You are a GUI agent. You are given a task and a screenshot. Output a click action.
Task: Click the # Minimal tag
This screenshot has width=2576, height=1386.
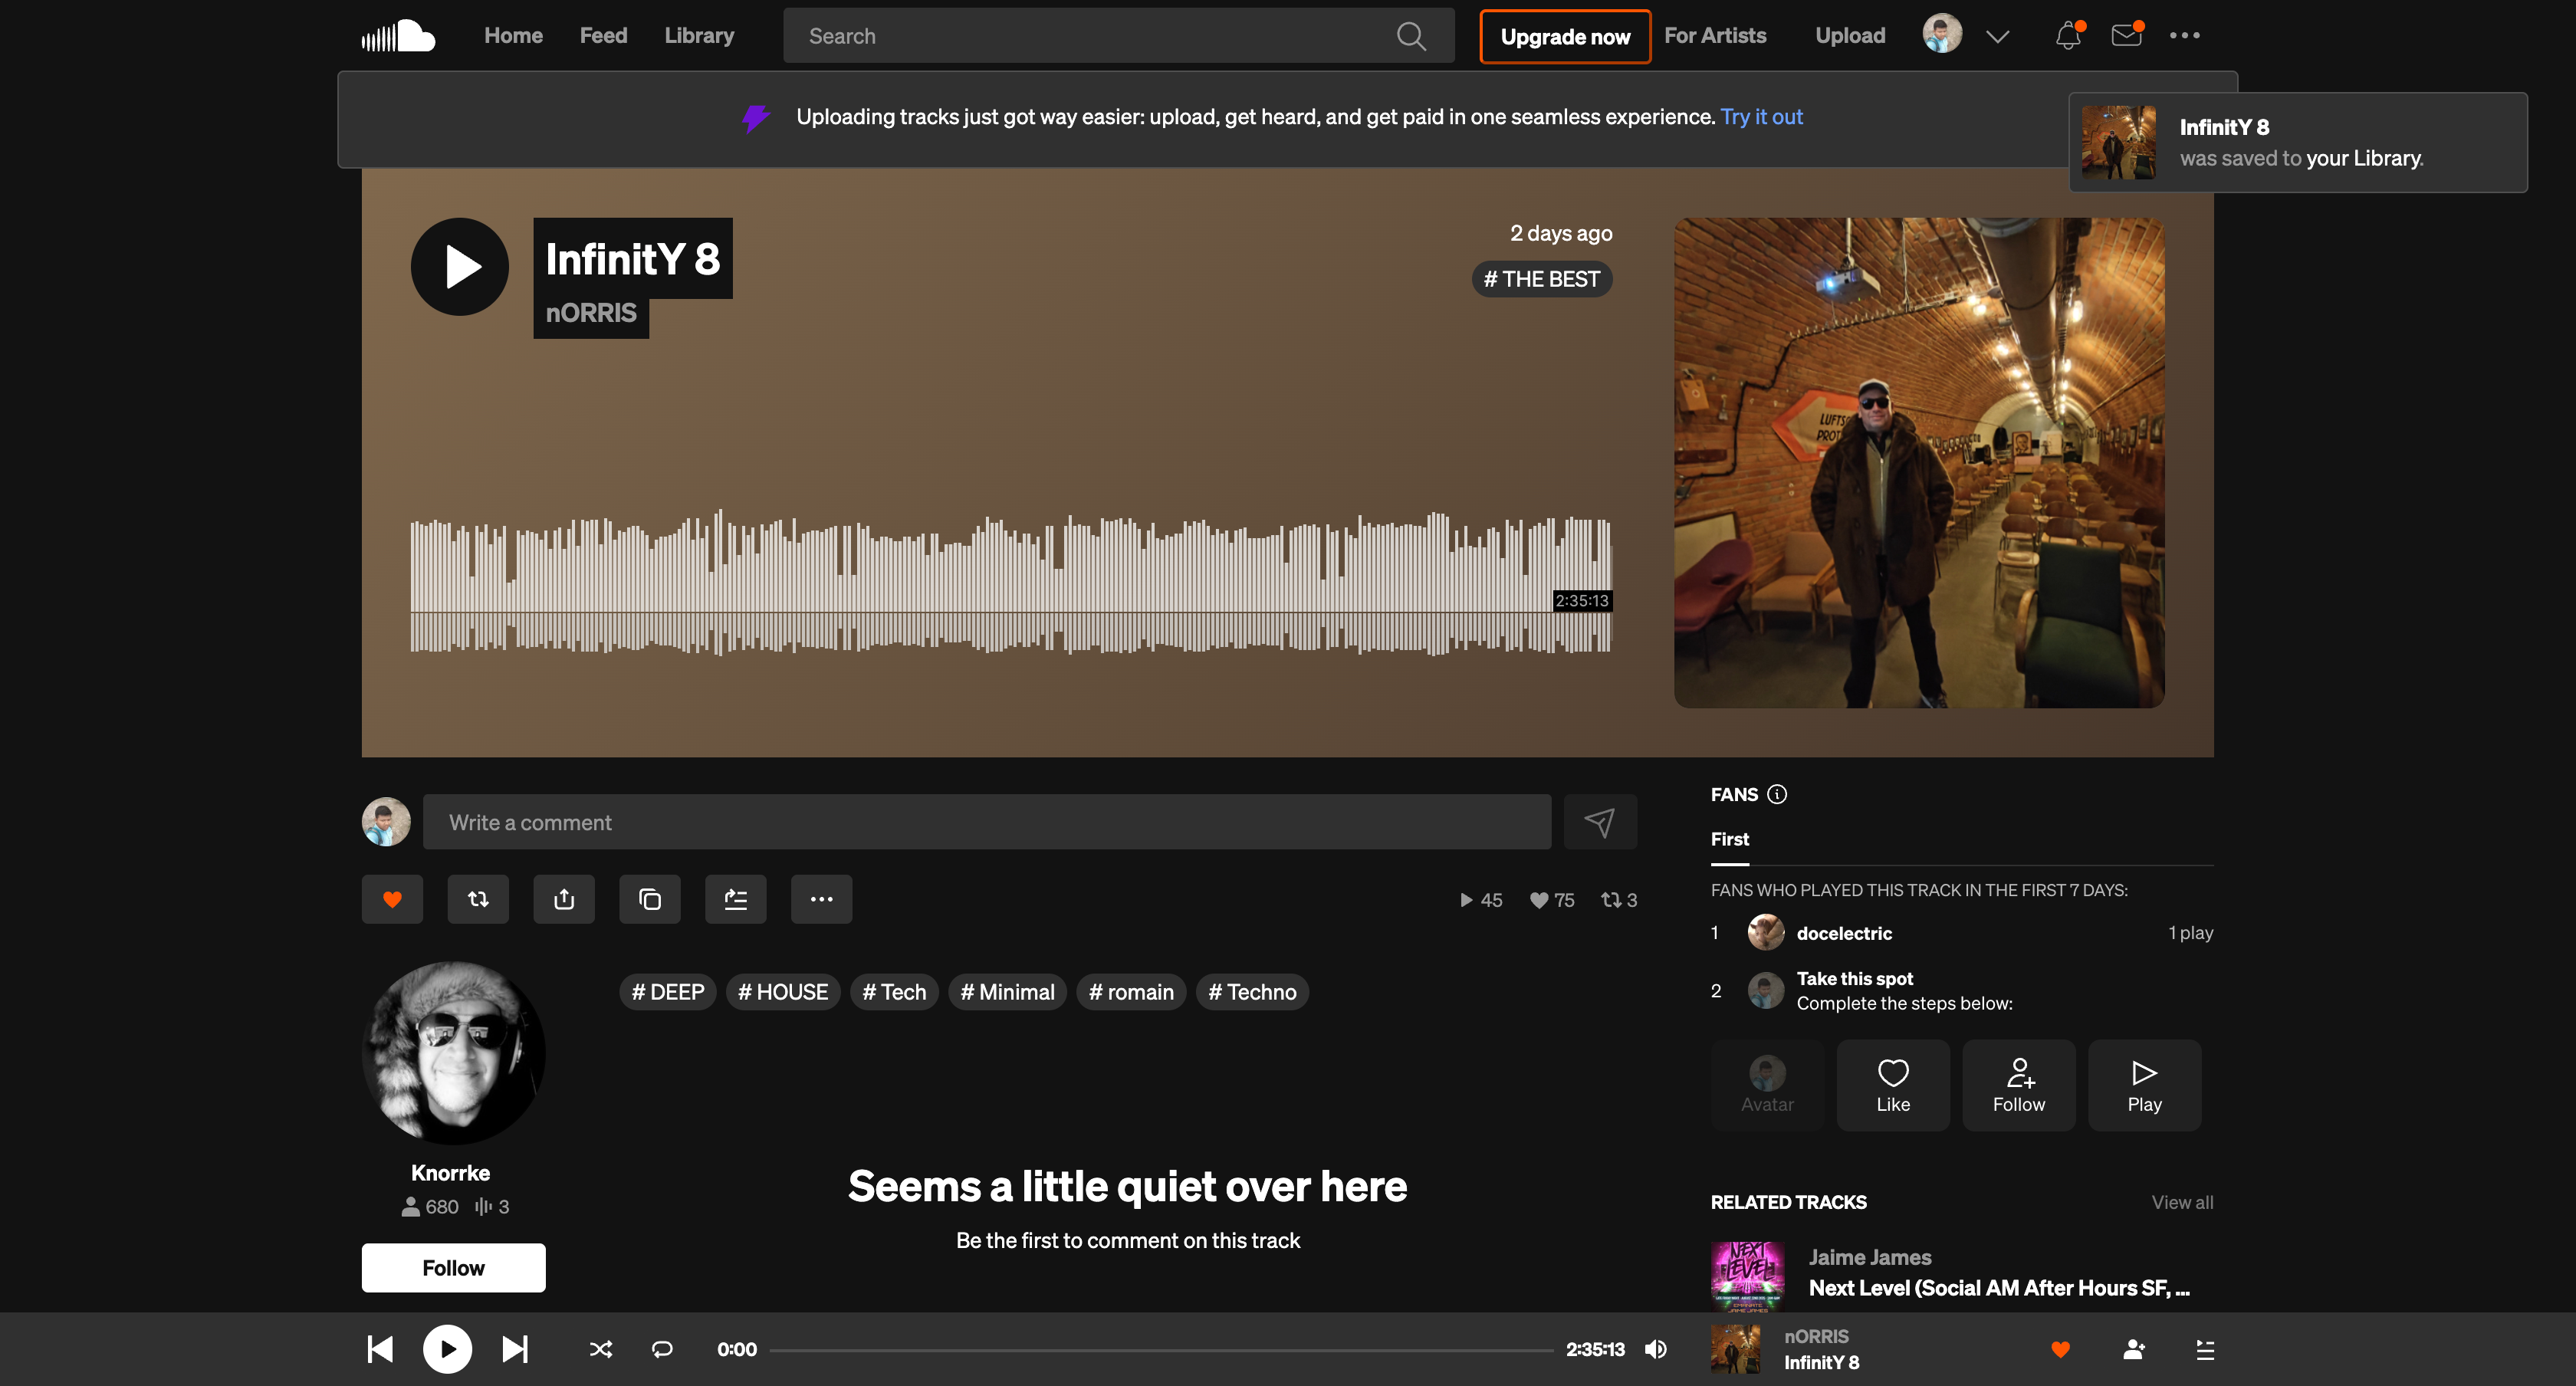[x=1007, y=992]
